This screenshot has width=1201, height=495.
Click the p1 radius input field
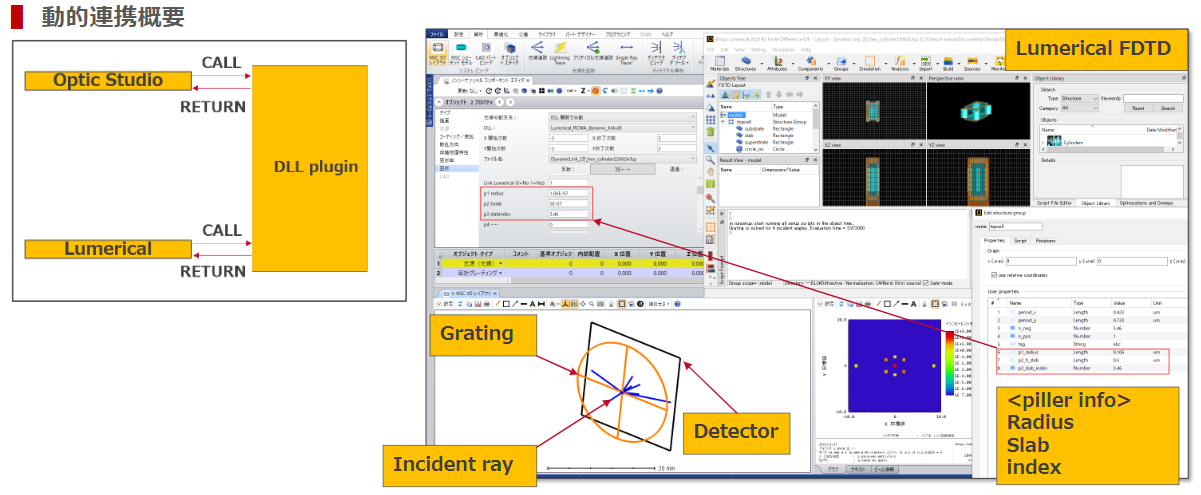click(568, 193)
